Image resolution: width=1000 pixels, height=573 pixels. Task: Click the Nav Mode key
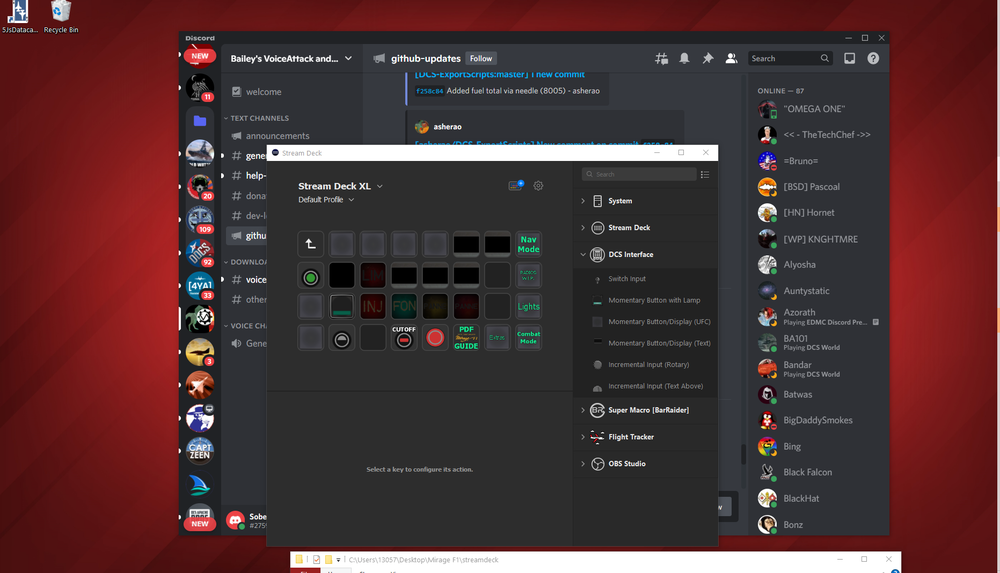(x=528, y=243)
